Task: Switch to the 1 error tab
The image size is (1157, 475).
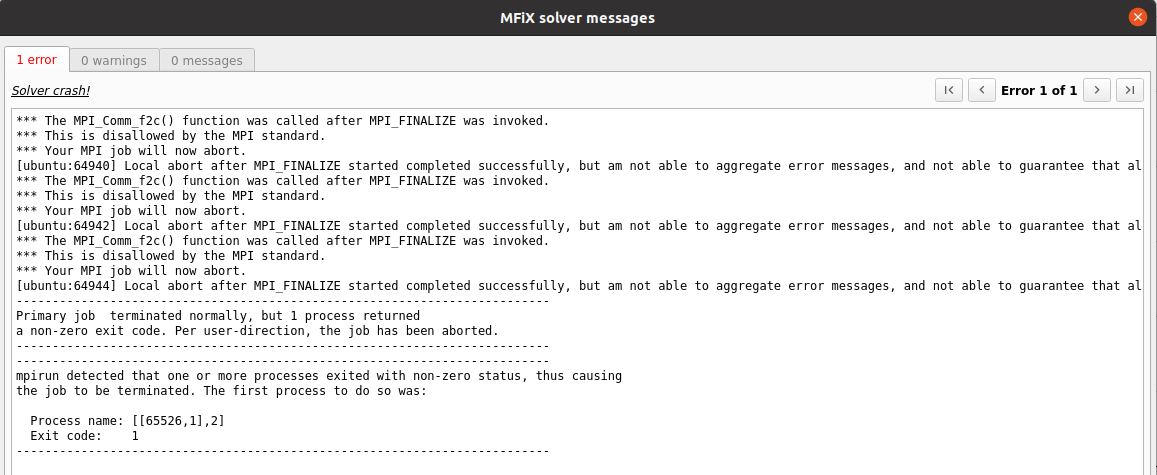Action: 37,60
